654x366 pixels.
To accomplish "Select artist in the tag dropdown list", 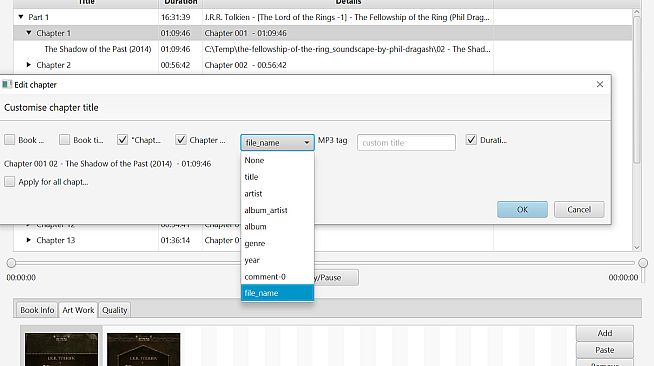I will [x=277, y=193].
